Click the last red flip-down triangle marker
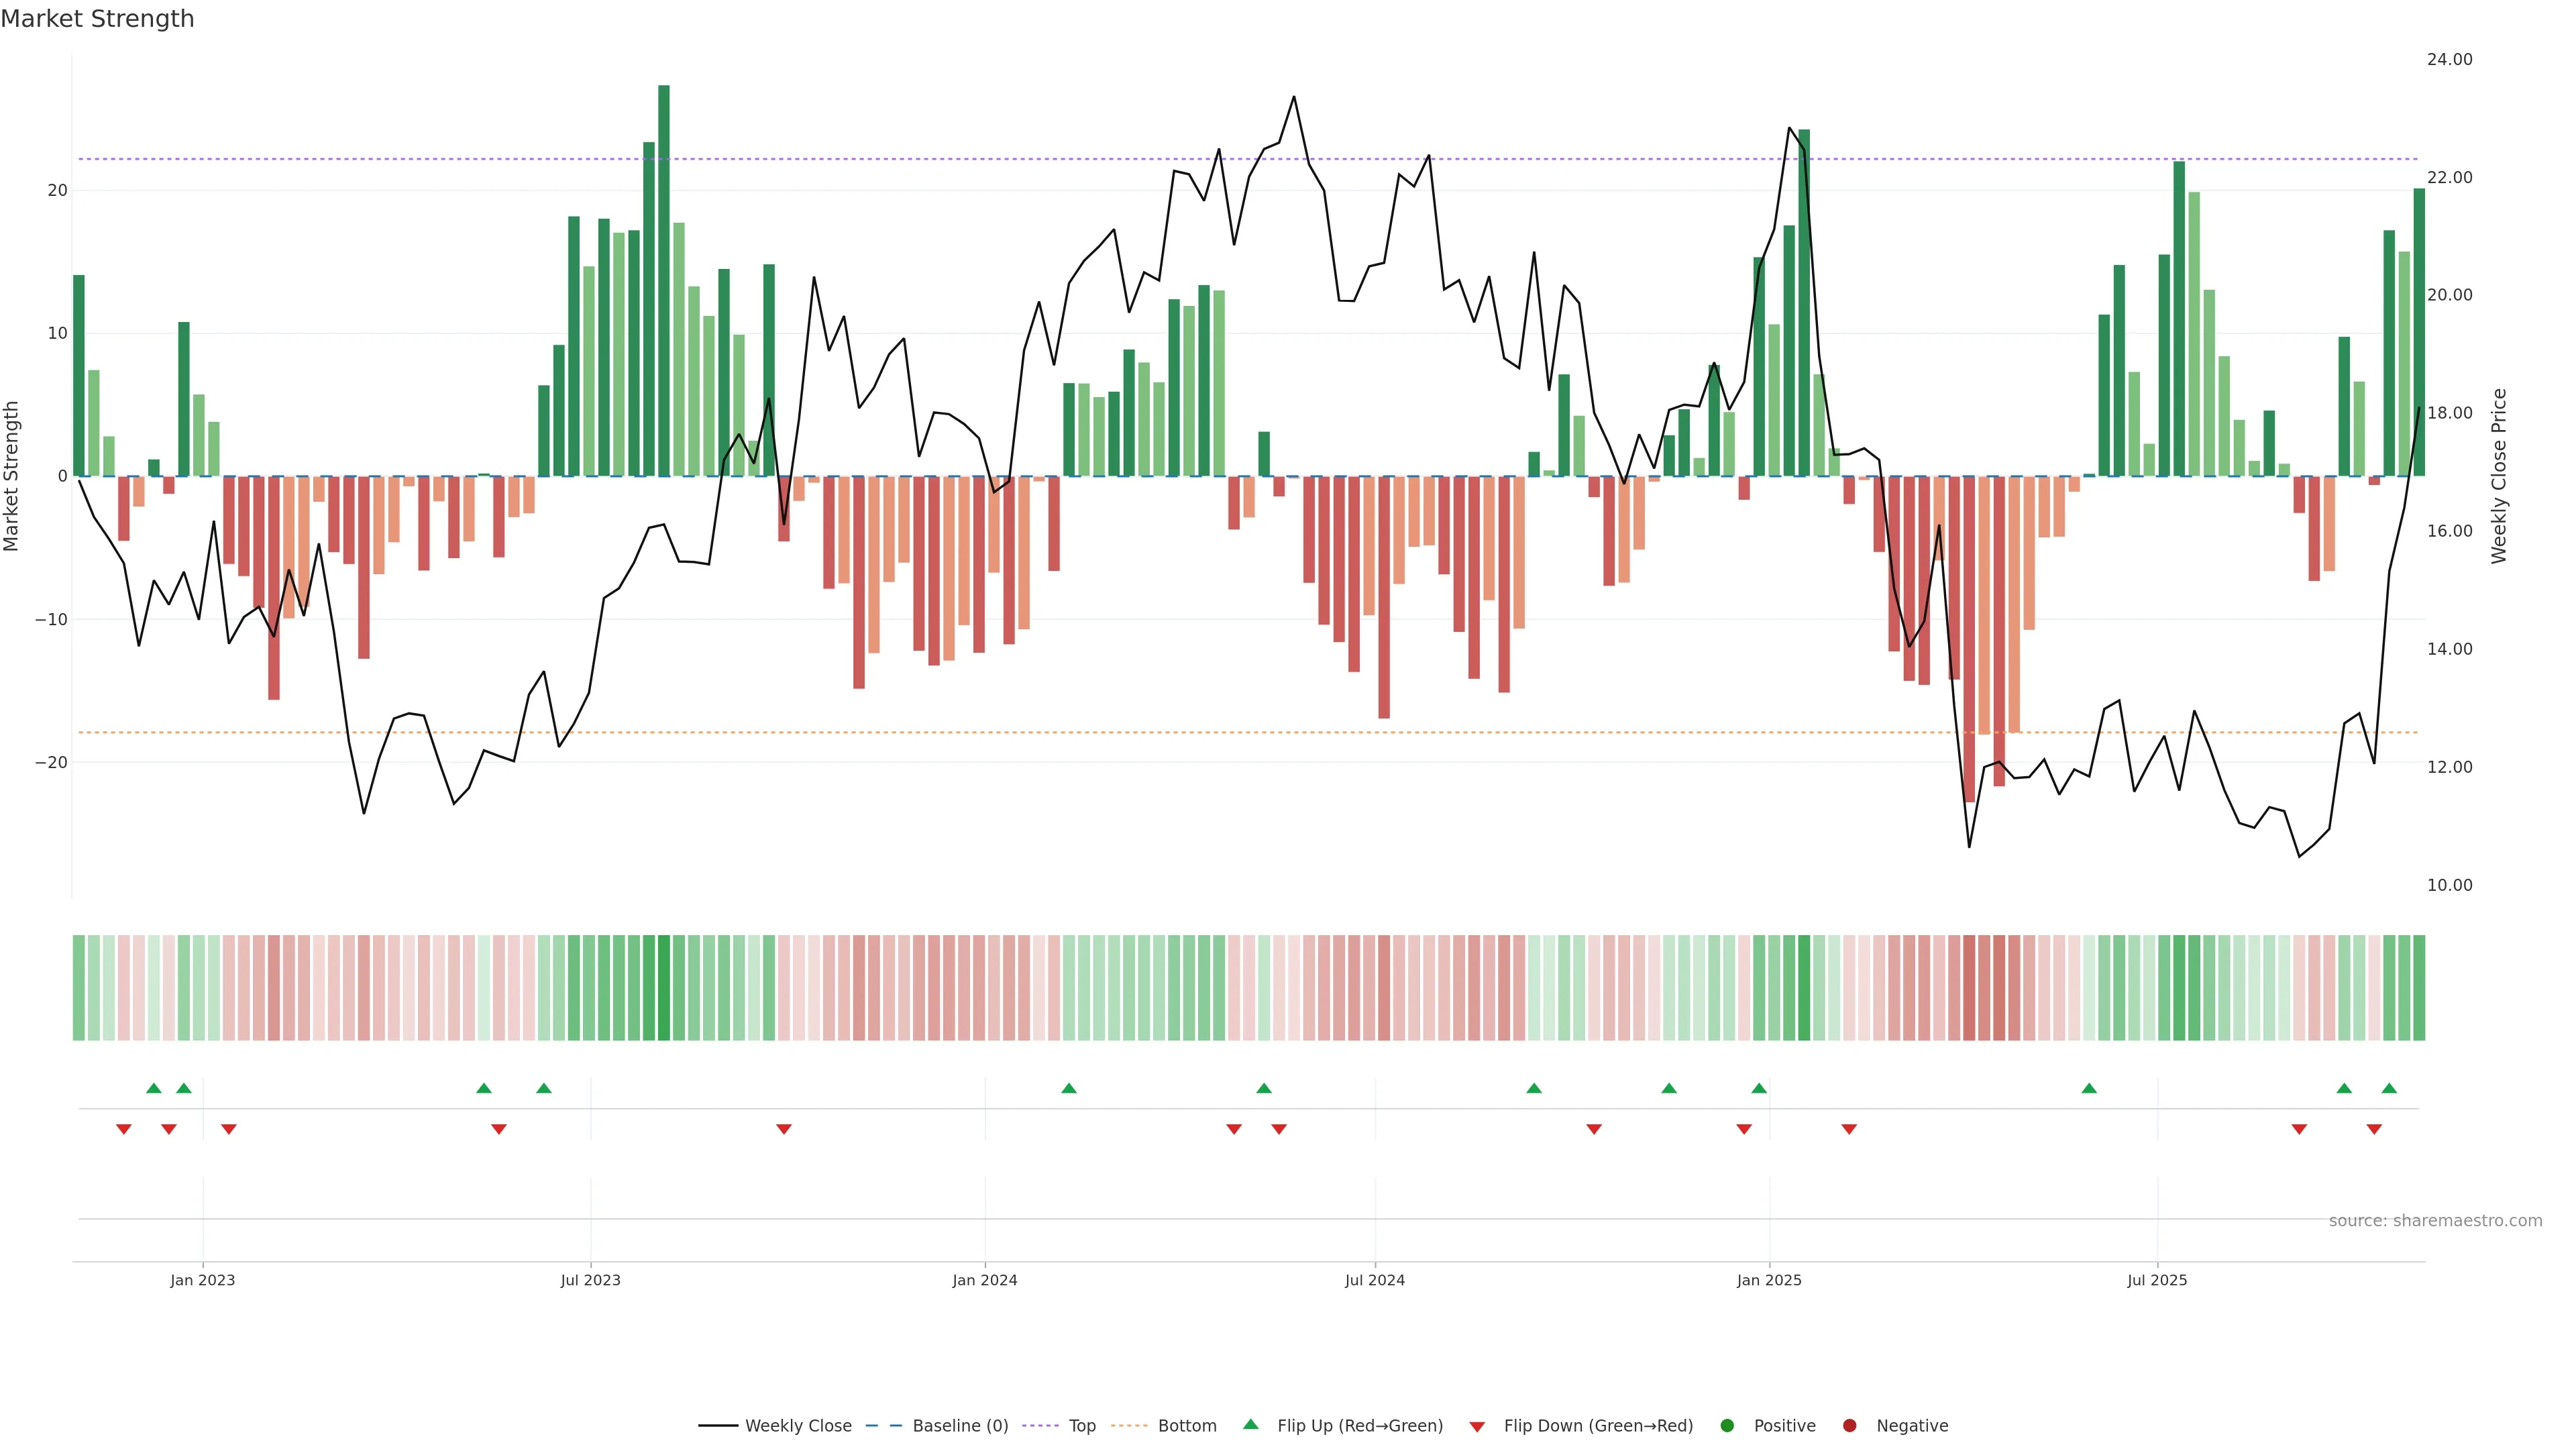Screen dimensions: 2576x1449 pos(2374,1129)
